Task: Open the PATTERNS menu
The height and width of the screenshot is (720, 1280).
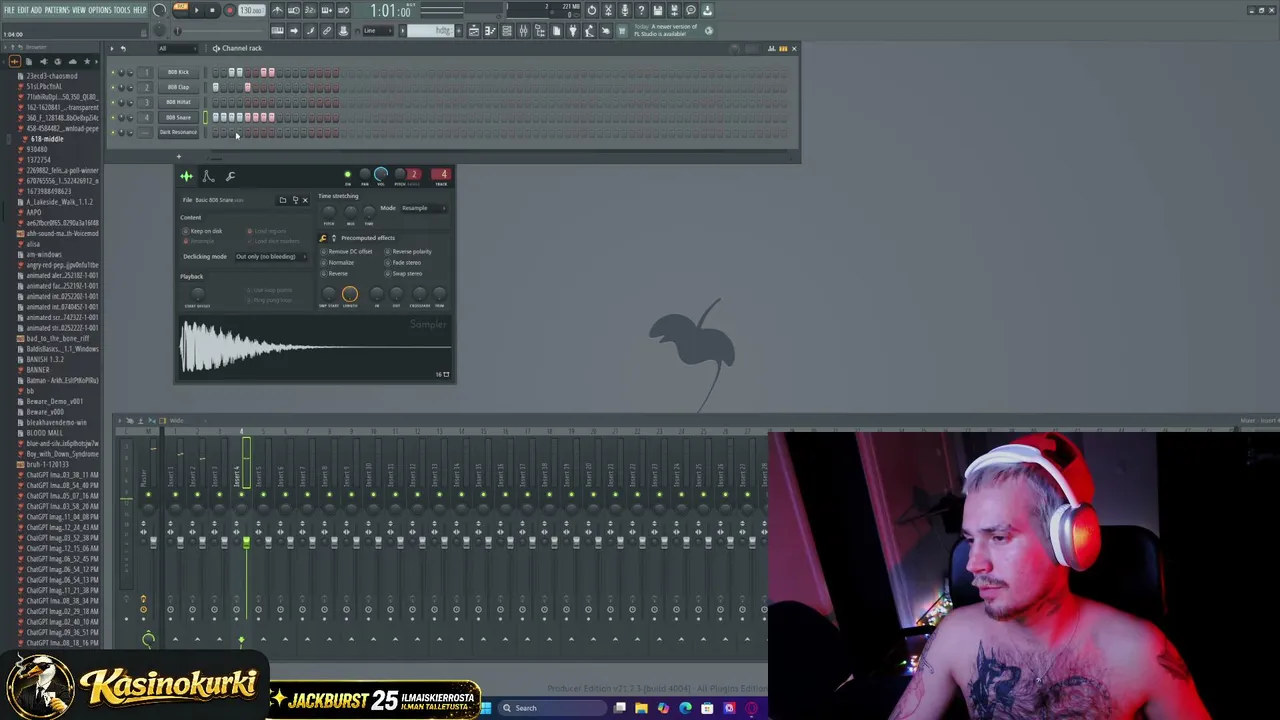Action: (57, 10)
